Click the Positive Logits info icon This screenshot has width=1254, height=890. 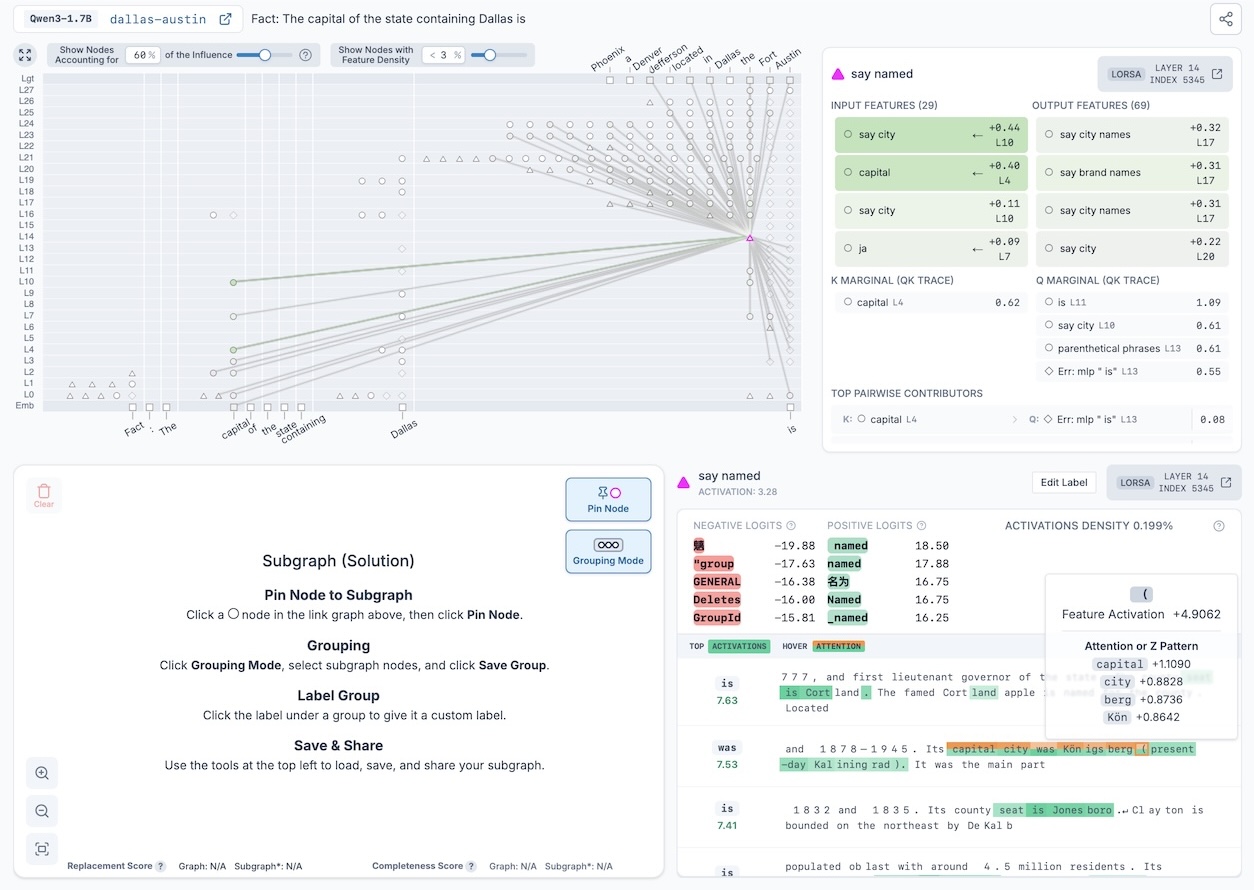[x=921, y=526]
